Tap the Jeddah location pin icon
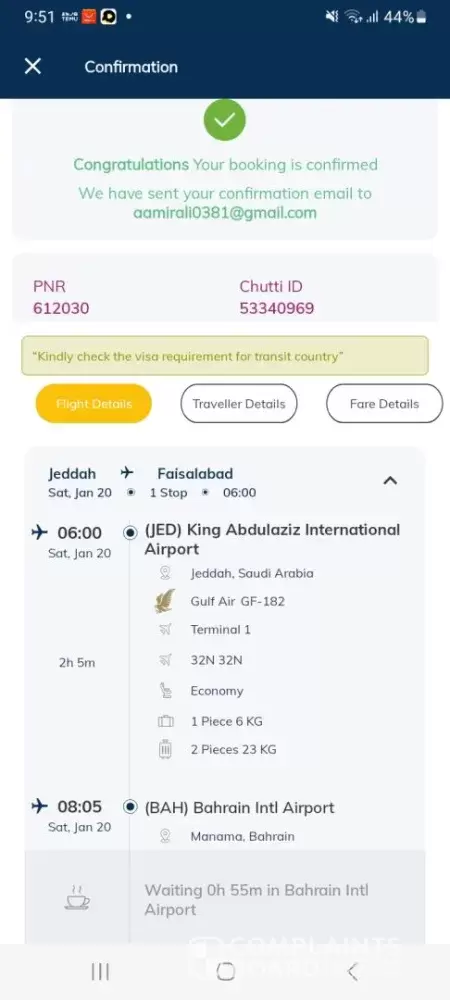 pos(165,573)
